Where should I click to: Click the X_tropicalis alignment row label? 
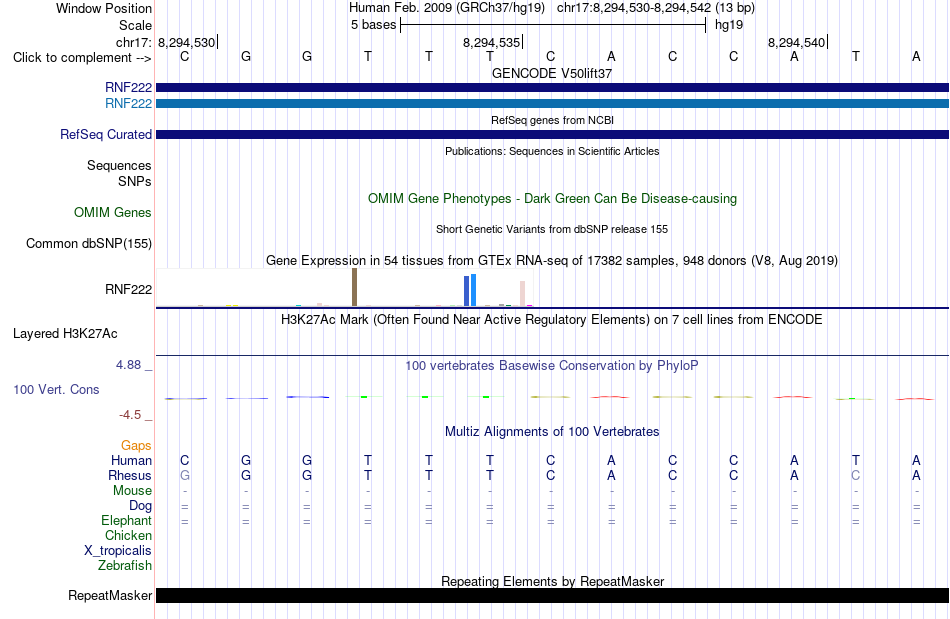click(118, 551)
